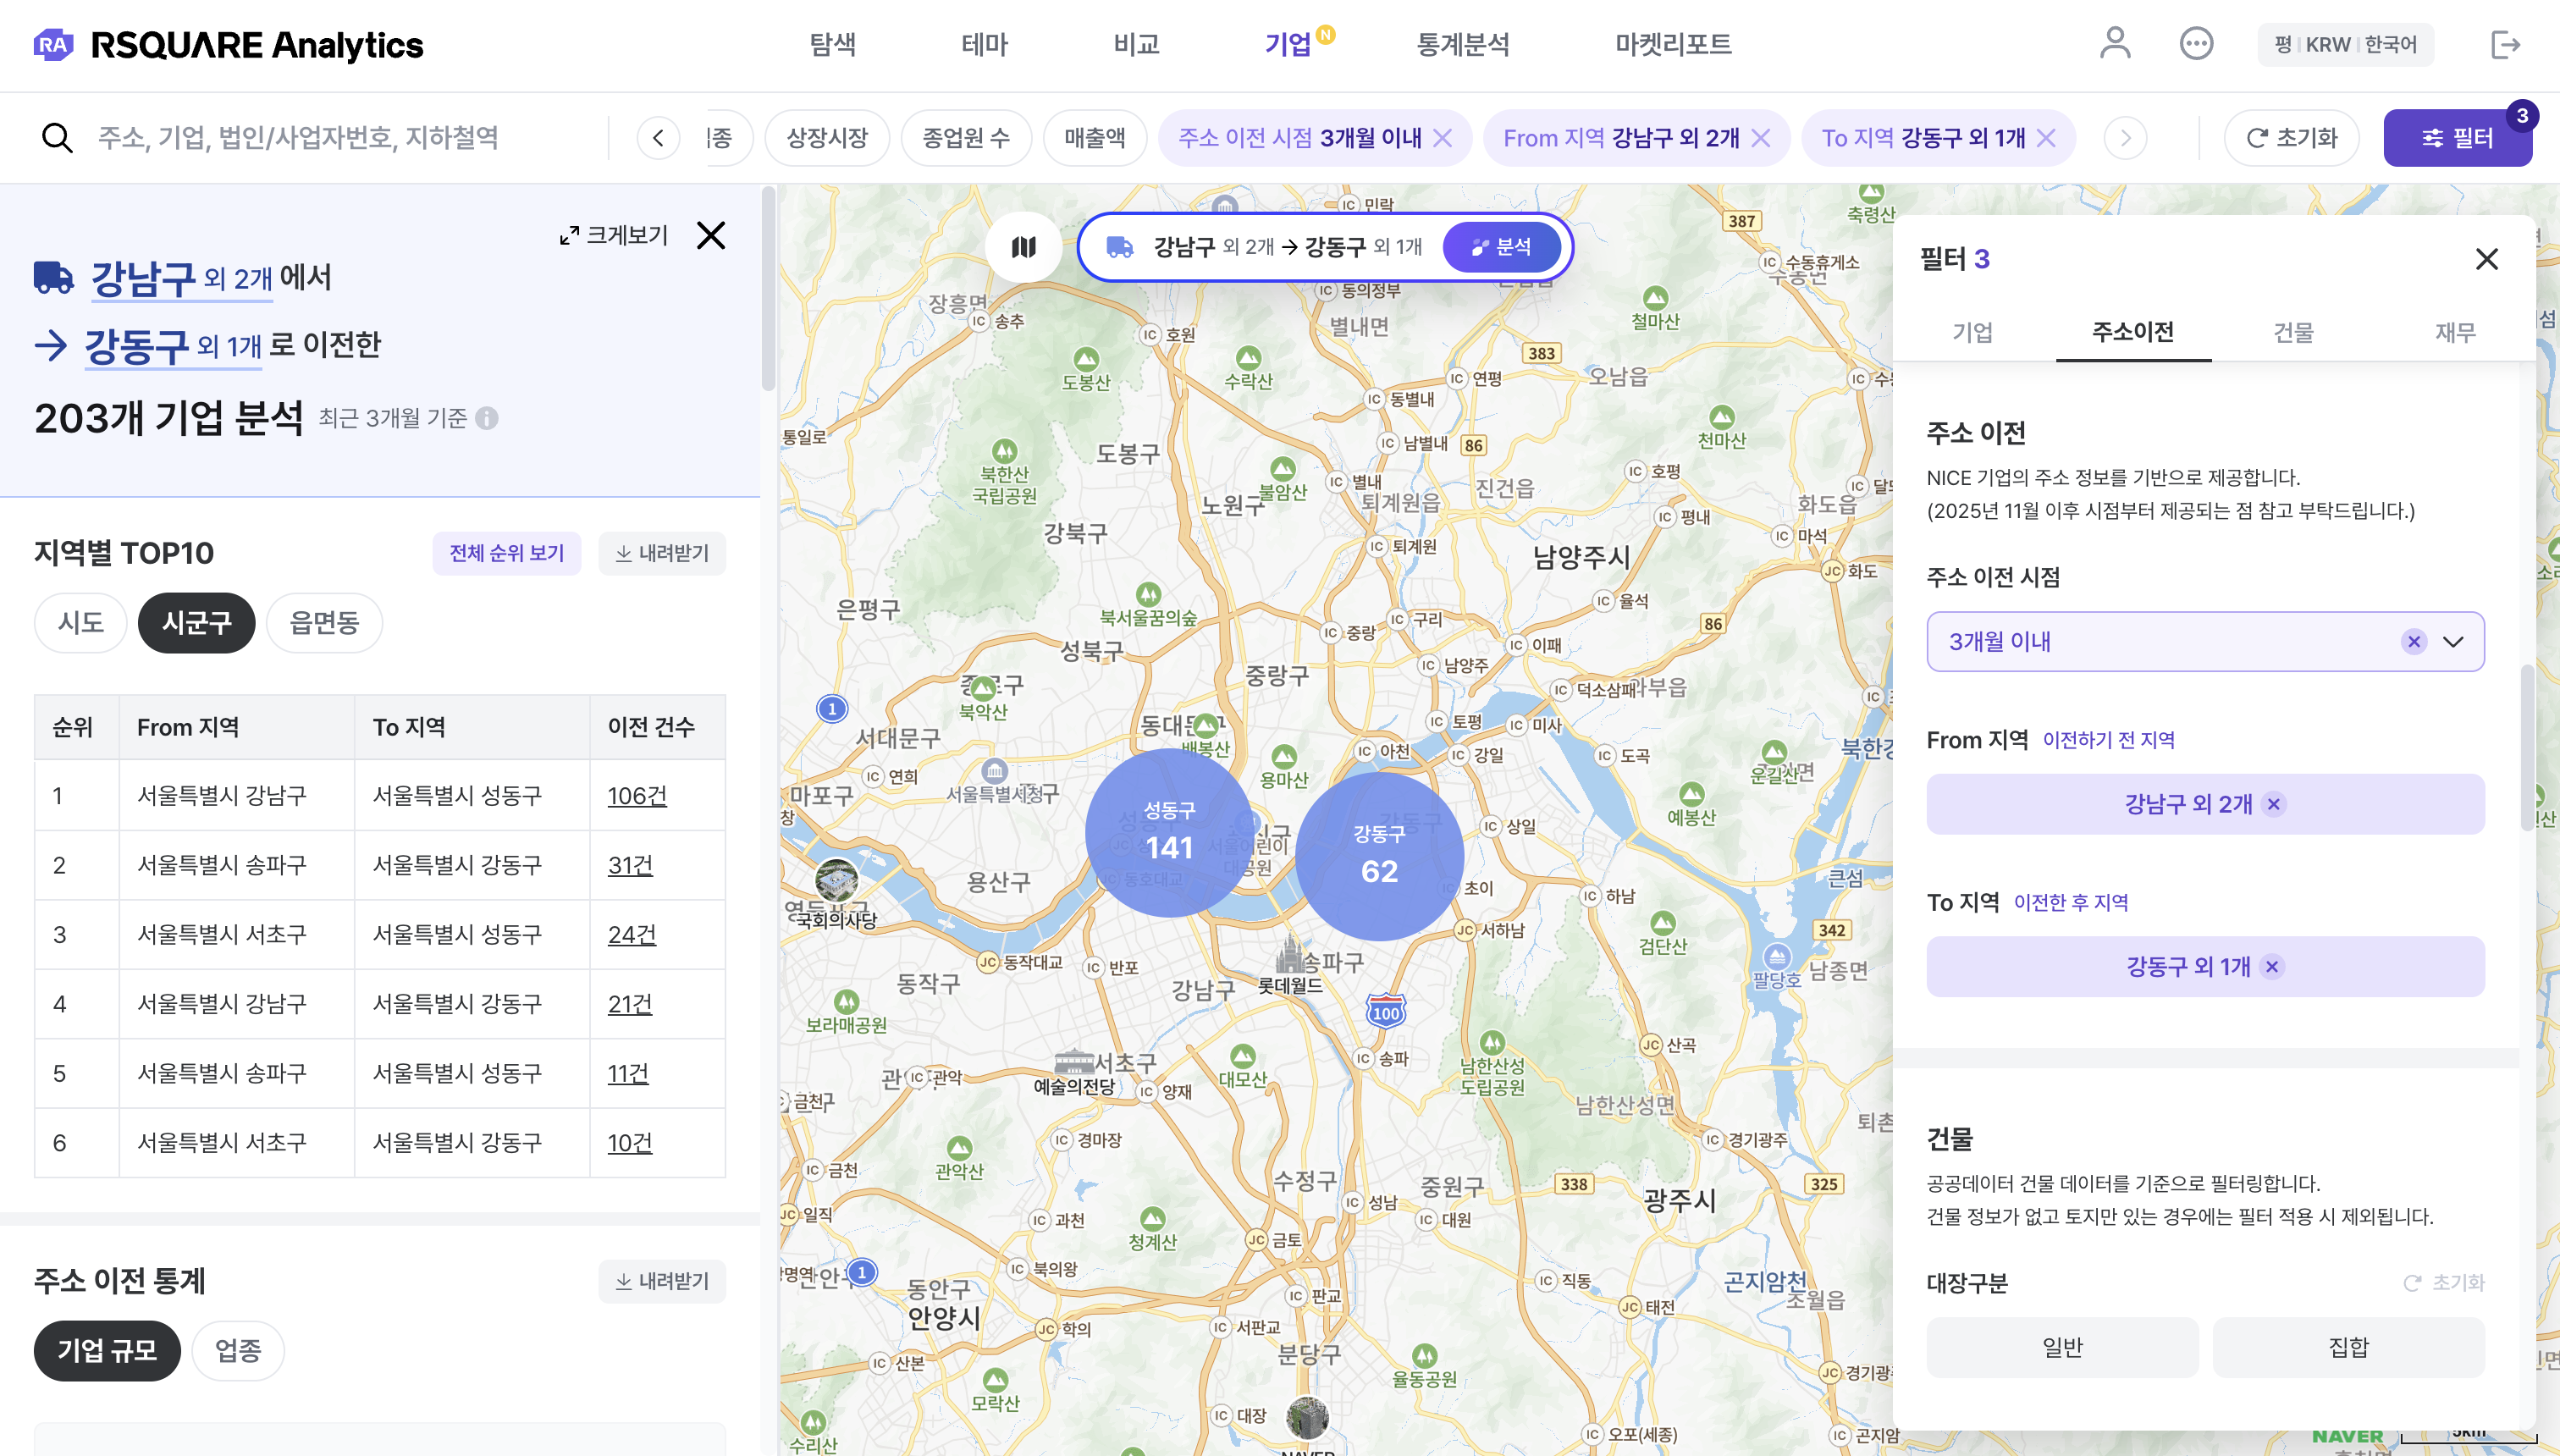Image resolution: width=2560 pixels, height=1456 pixels.
Task: Open the chat bubble more-options icon
Action: point(2196,44)
